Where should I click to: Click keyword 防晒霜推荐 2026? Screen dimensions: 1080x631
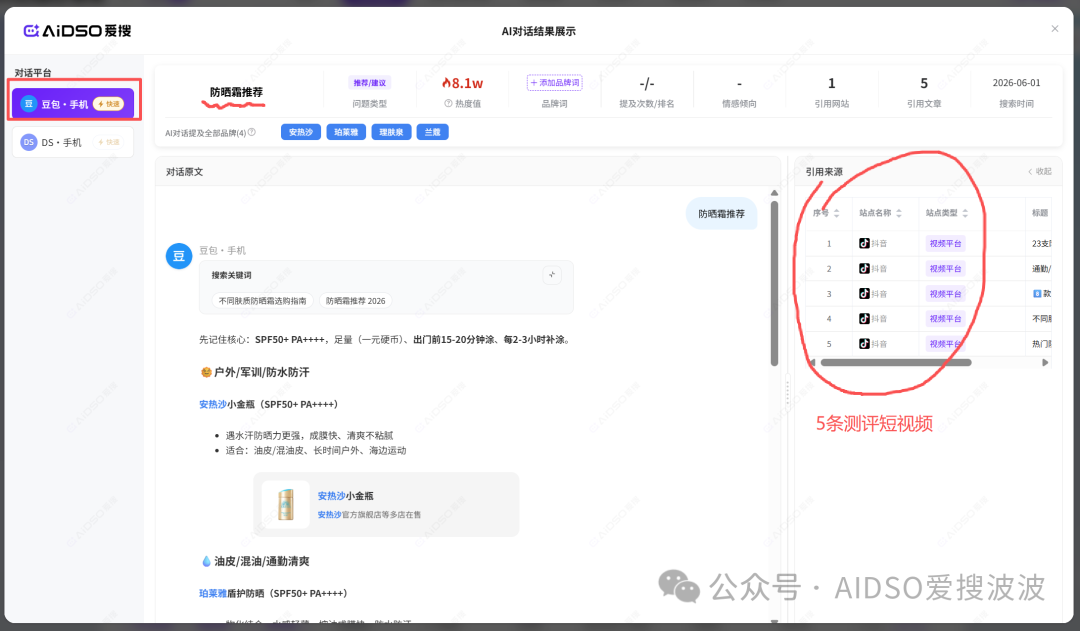point(355,301)
